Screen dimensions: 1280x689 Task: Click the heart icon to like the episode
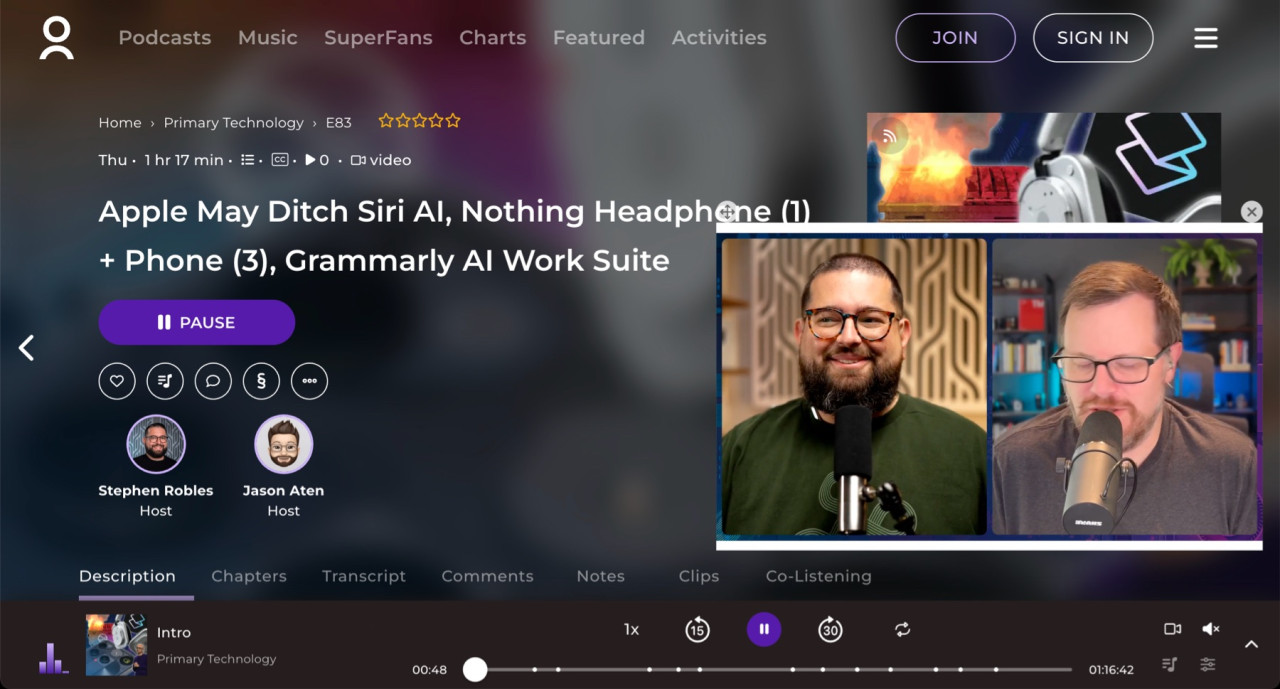pos(117,381)
